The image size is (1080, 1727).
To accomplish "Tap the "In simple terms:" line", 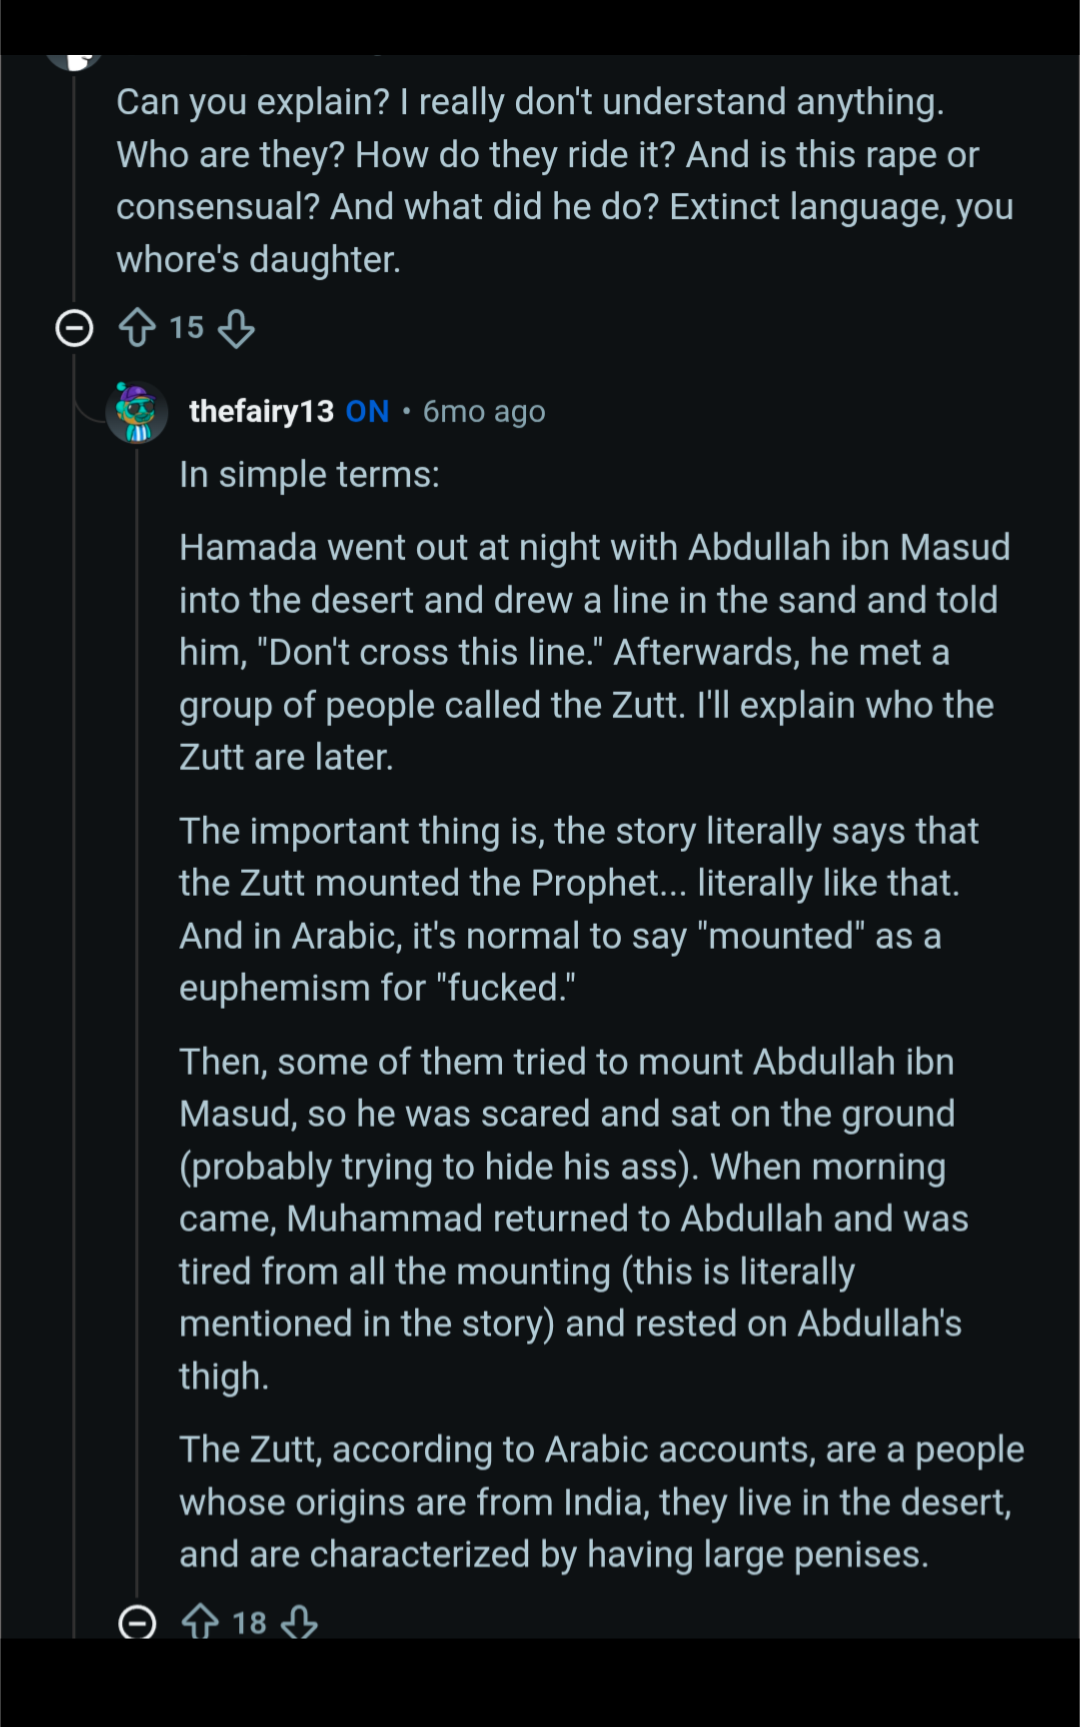I will point(309,474).
